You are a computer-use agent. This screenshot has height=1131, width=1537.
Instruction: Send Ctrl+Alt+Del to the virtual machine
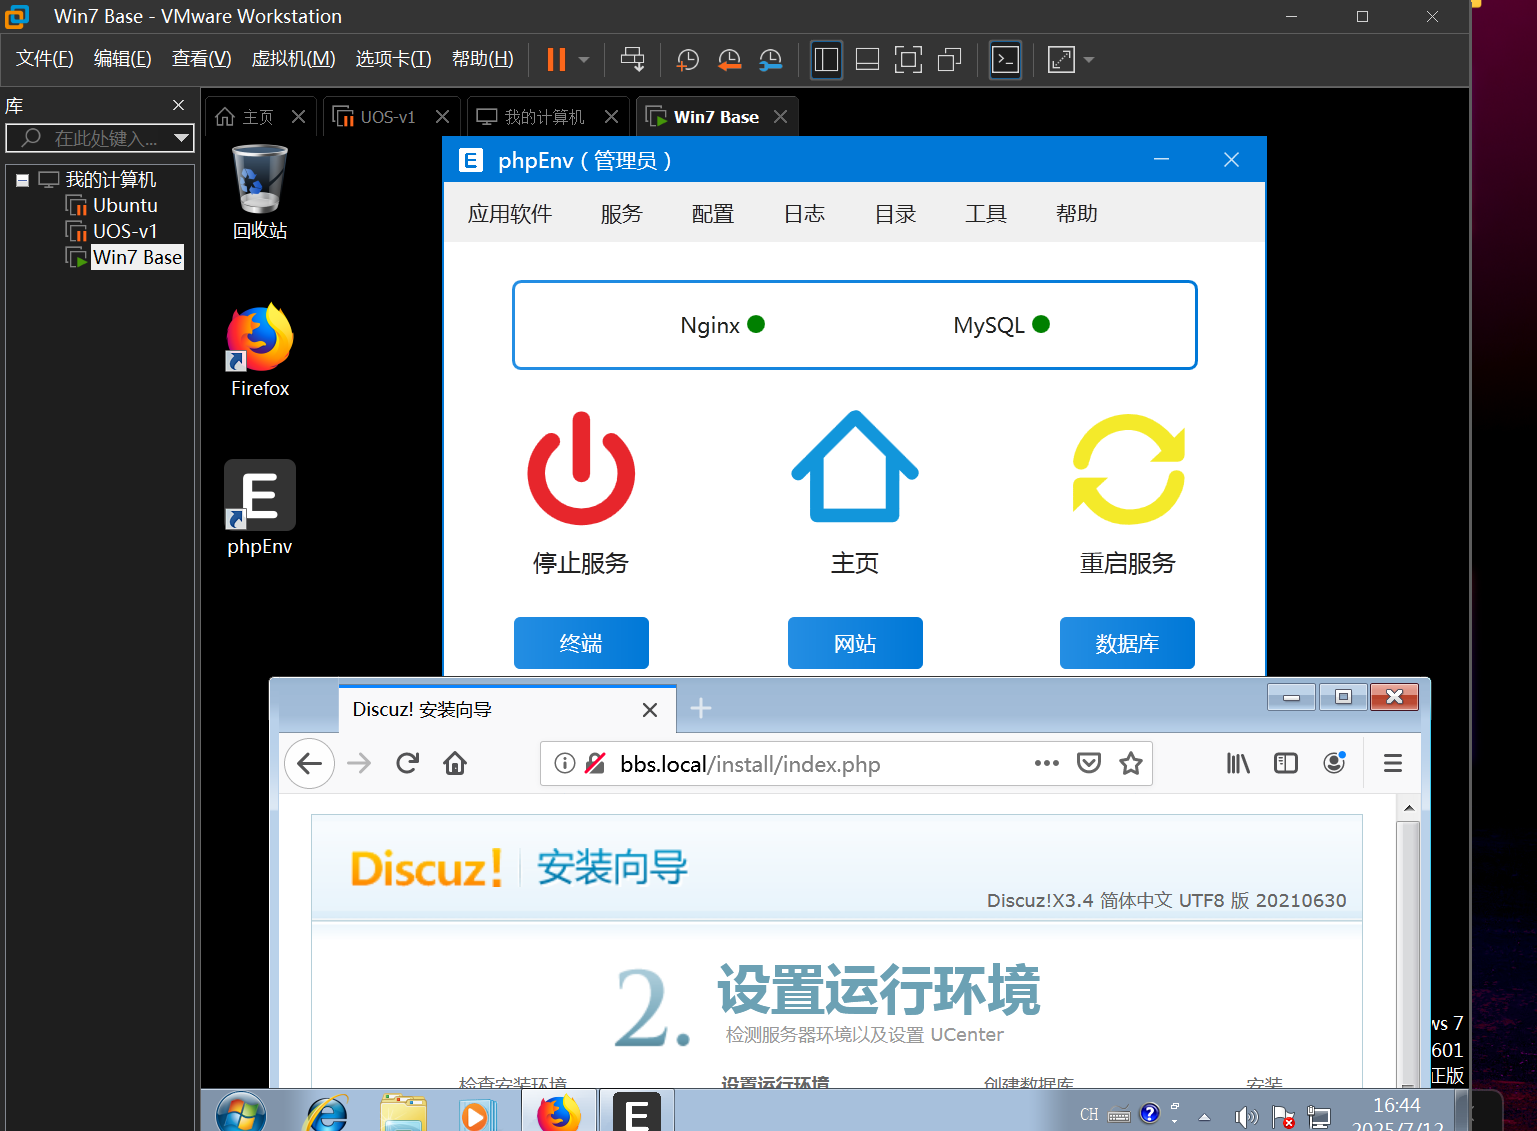632,60
